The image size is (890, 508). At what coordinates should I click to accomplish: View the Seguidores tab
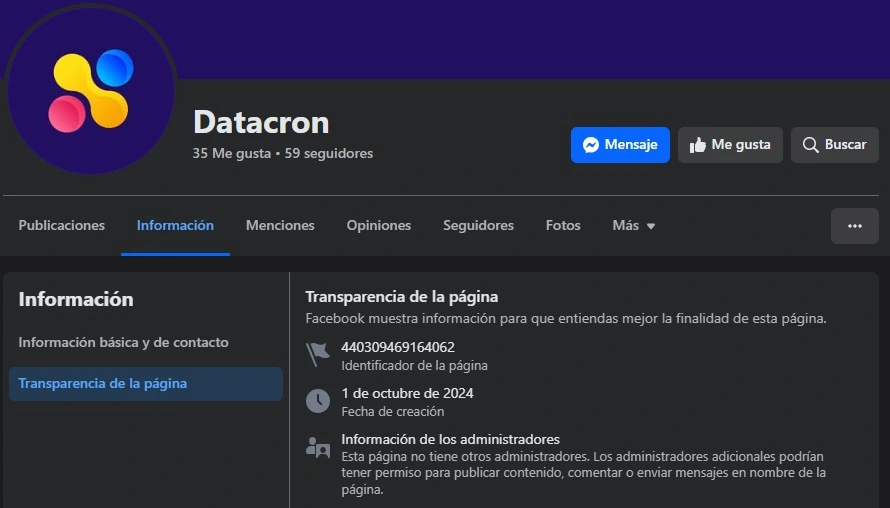[478, 225]
